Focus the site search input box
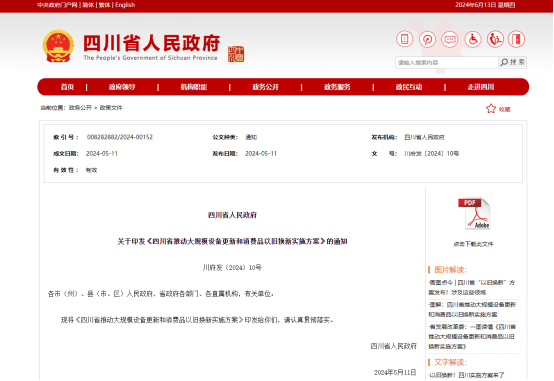 click(447, 63)
